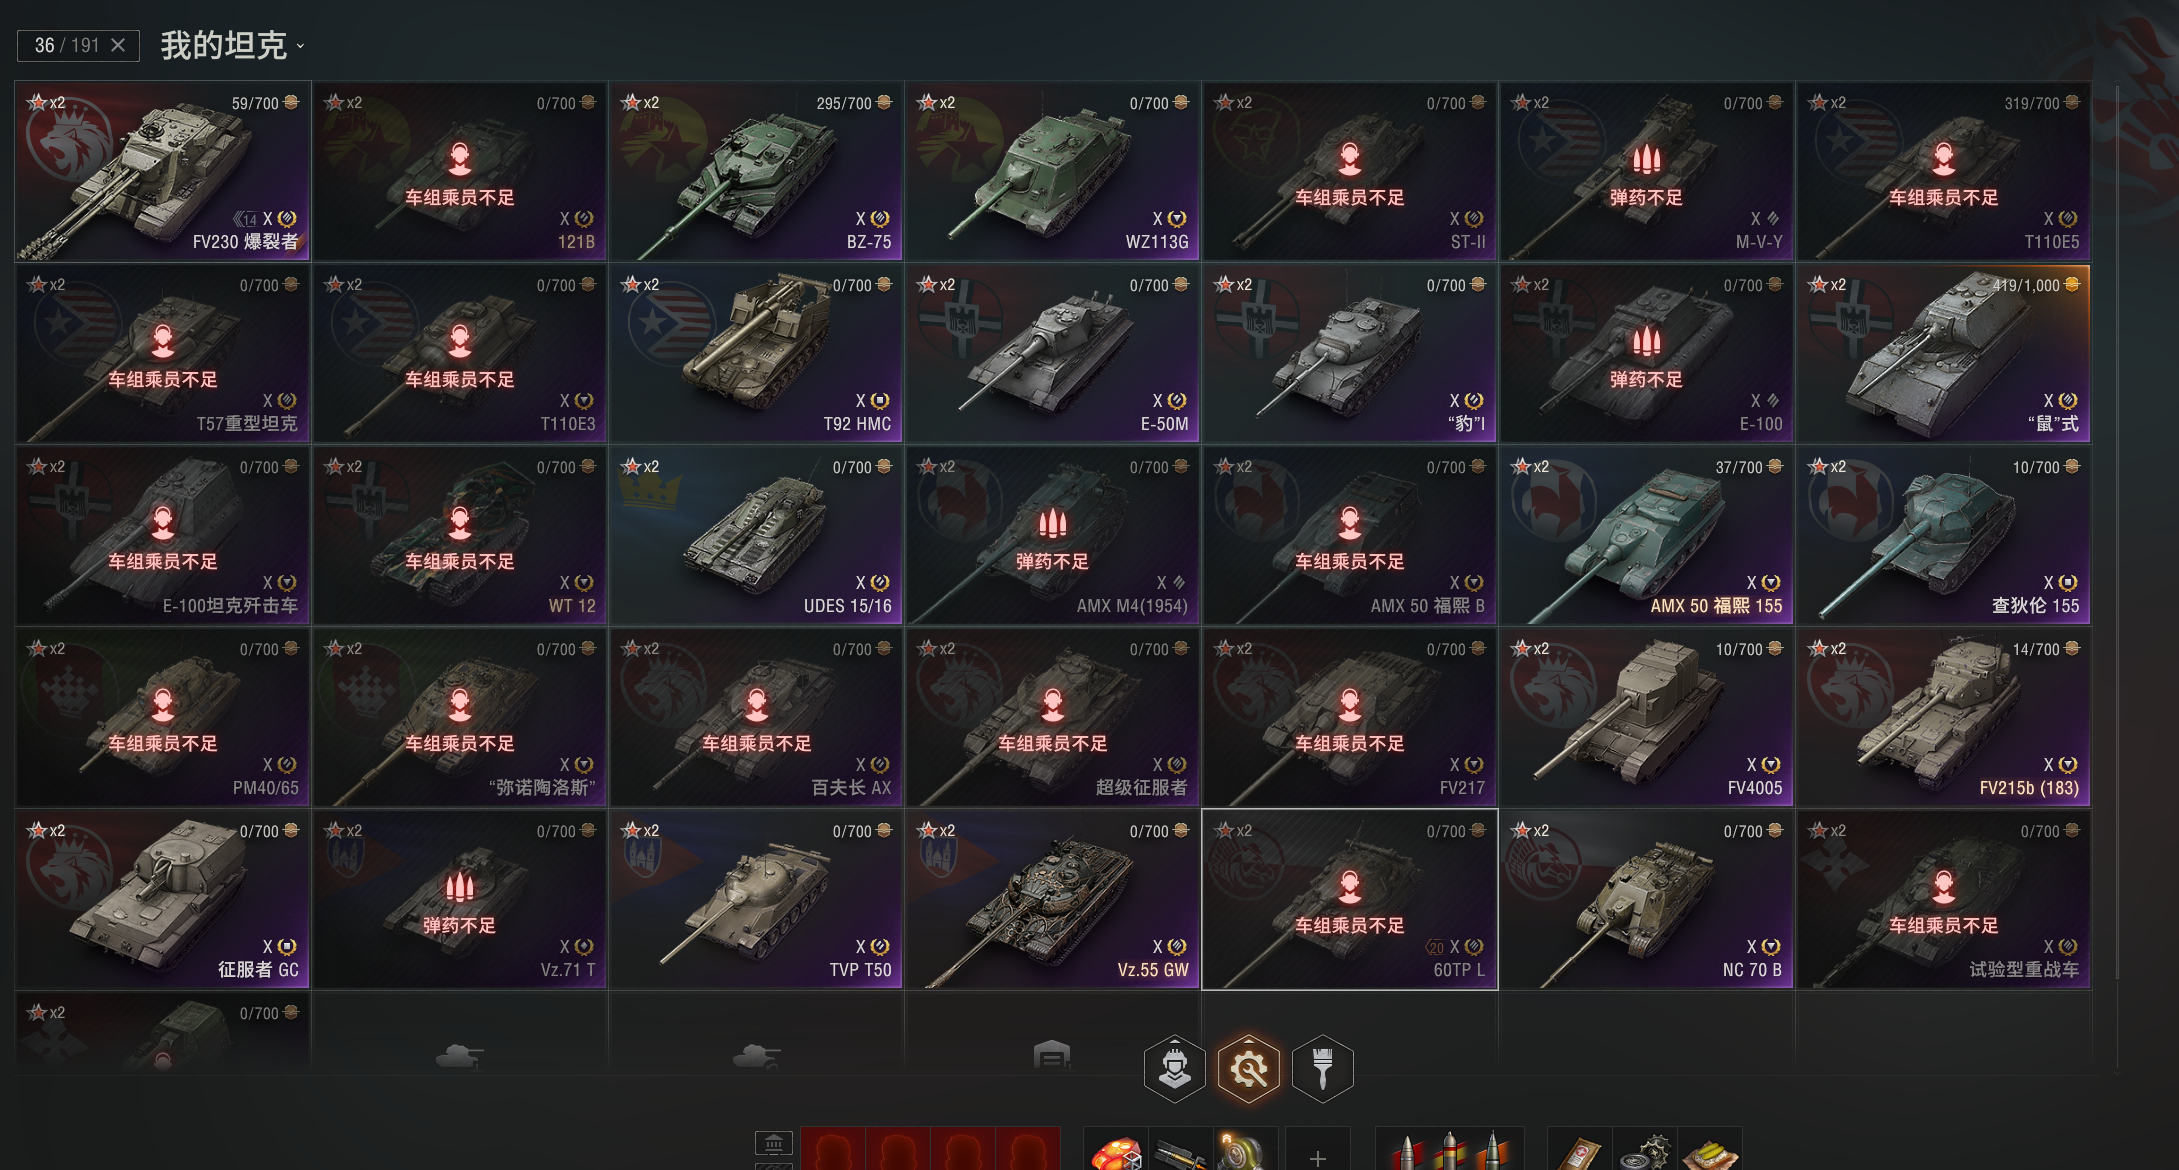Open the equipment wrench-gear hexagon icon
Viewport: 2179px width, 1170px height.
click(x=1249, y=1069)
